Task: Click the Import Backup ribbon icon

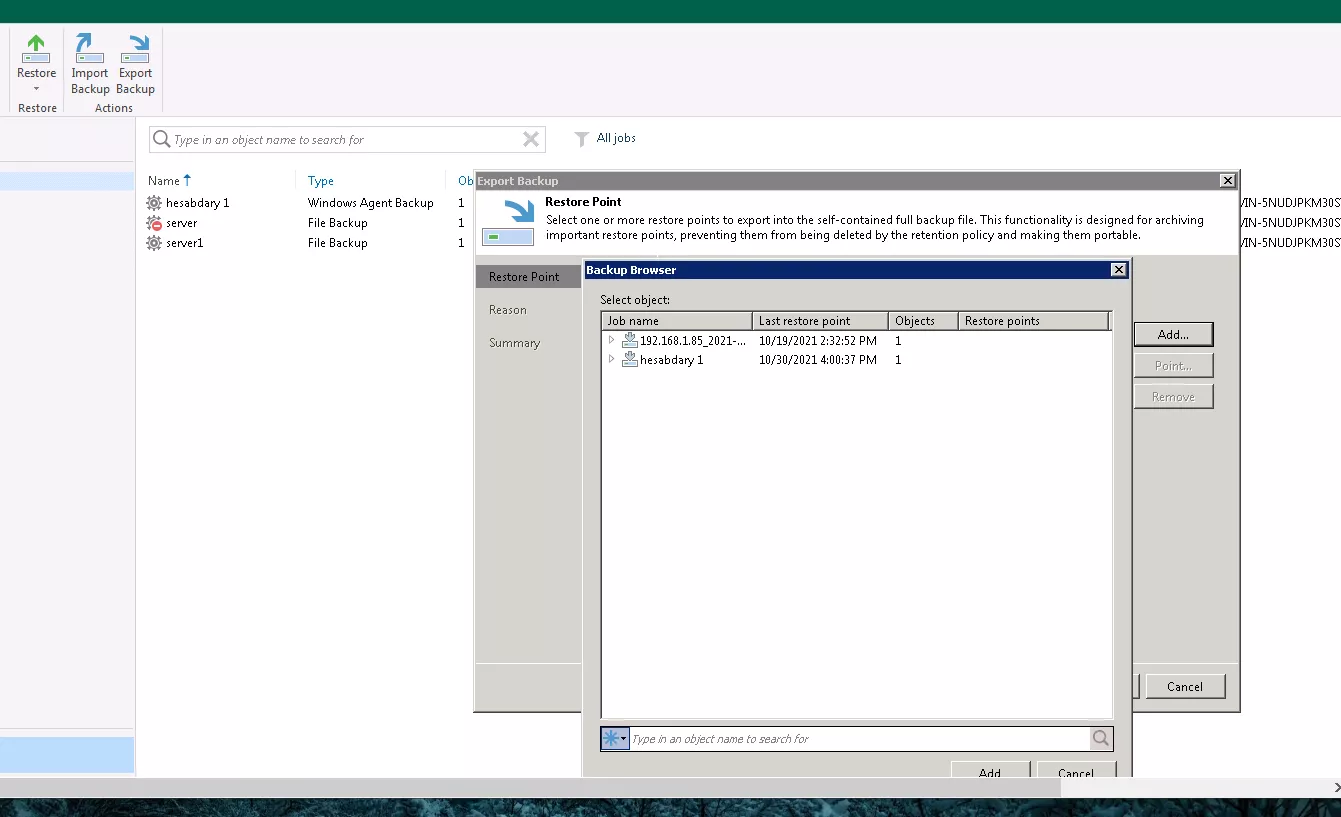Action: click(90, 49)
